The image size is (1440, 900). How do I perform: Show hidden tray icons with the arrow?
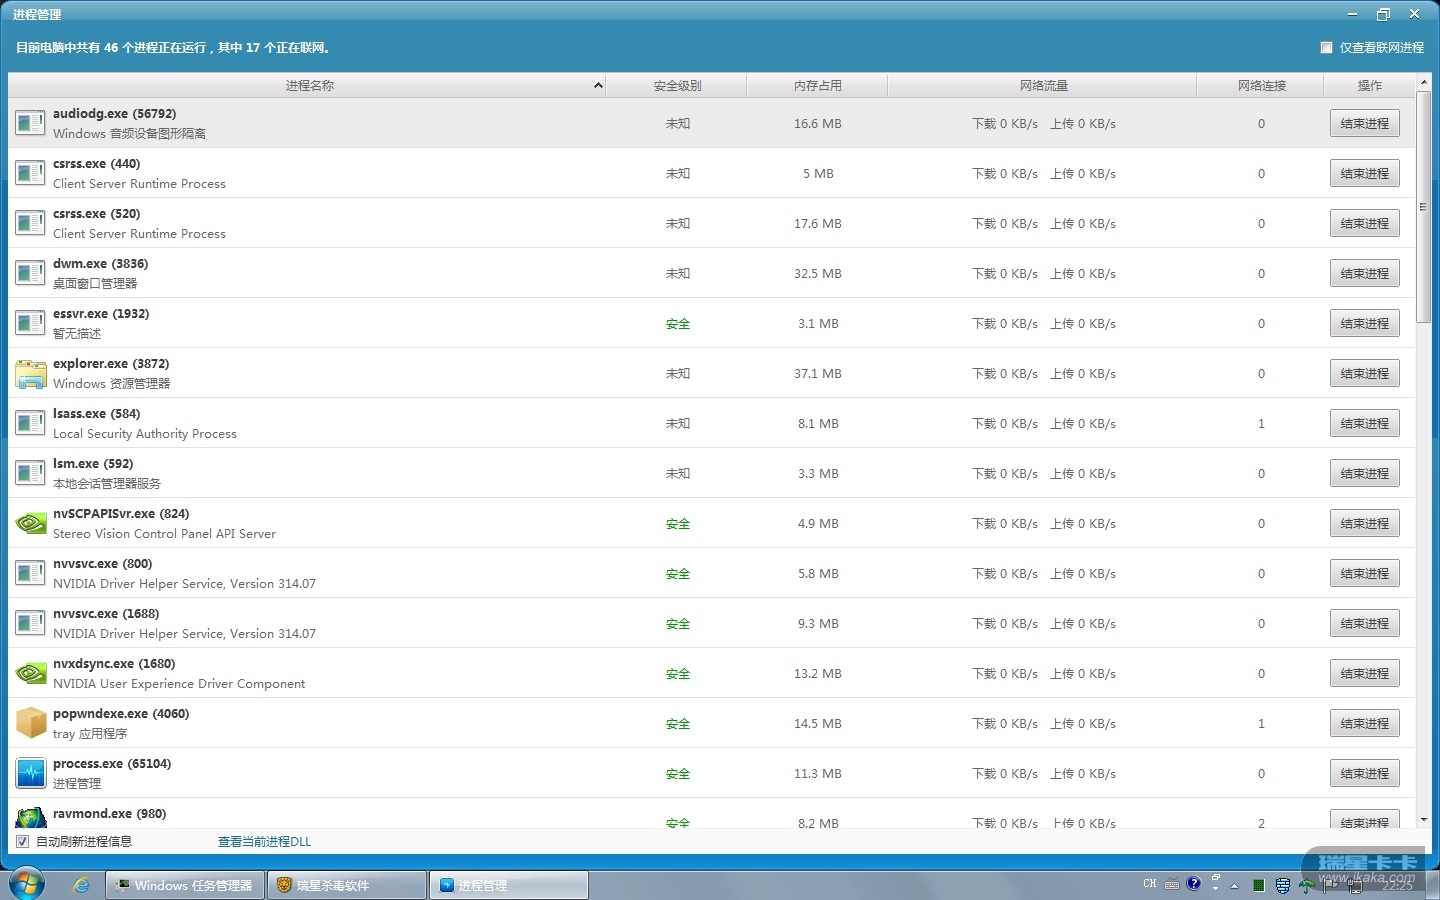pyautogui.click(x=1235, y=886)
